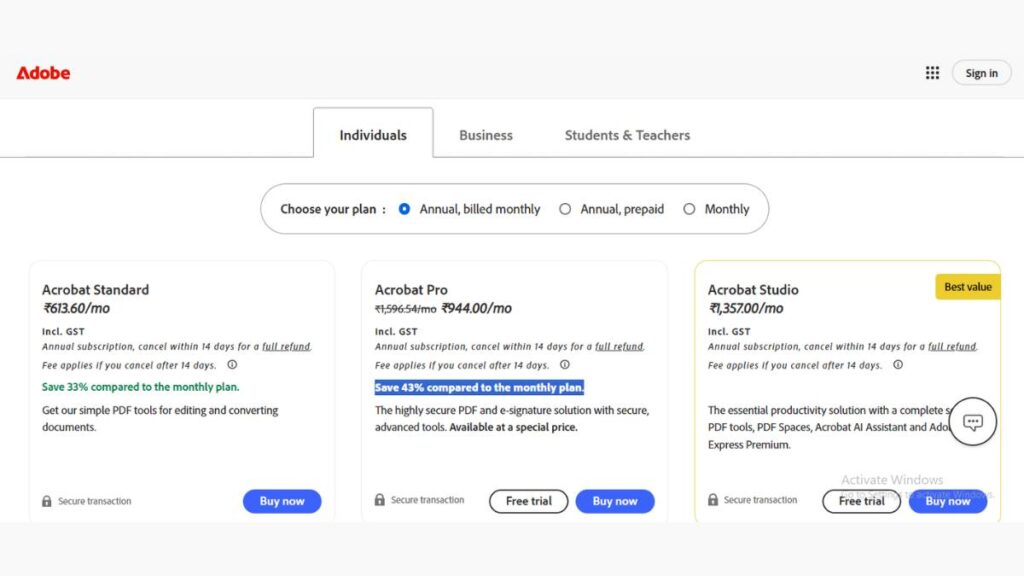Open the apps grid menu icon
1024x576 pixels.
coord(932,73)
